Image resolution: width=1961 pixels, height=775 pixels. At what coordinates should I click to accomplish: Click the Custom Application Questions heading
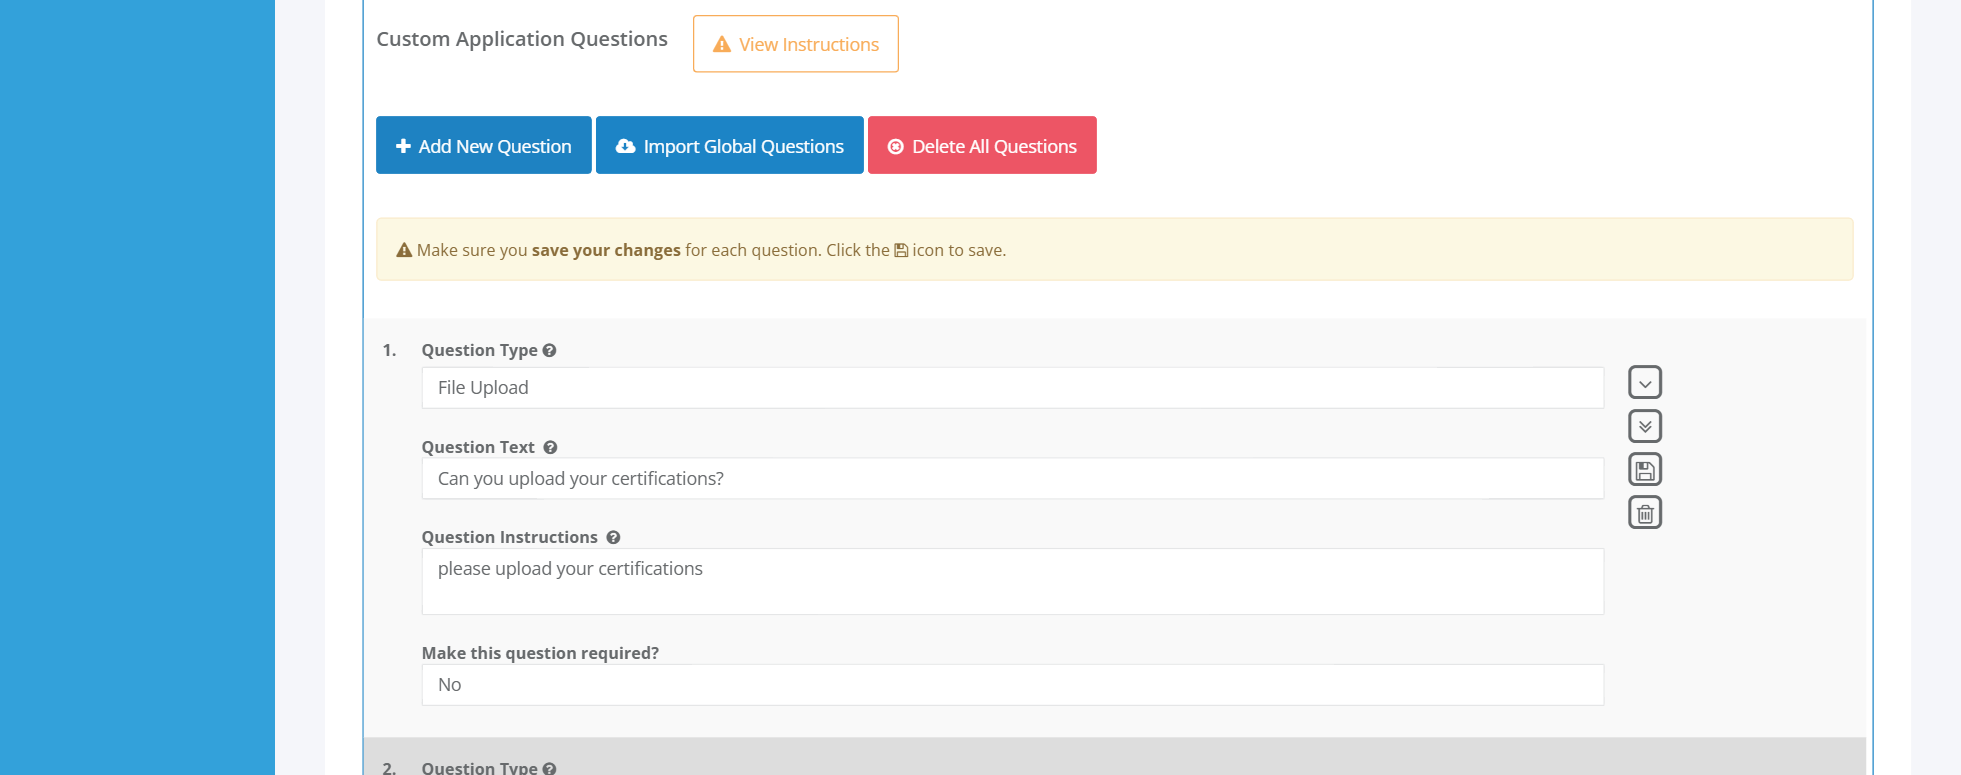pos(522,39)
